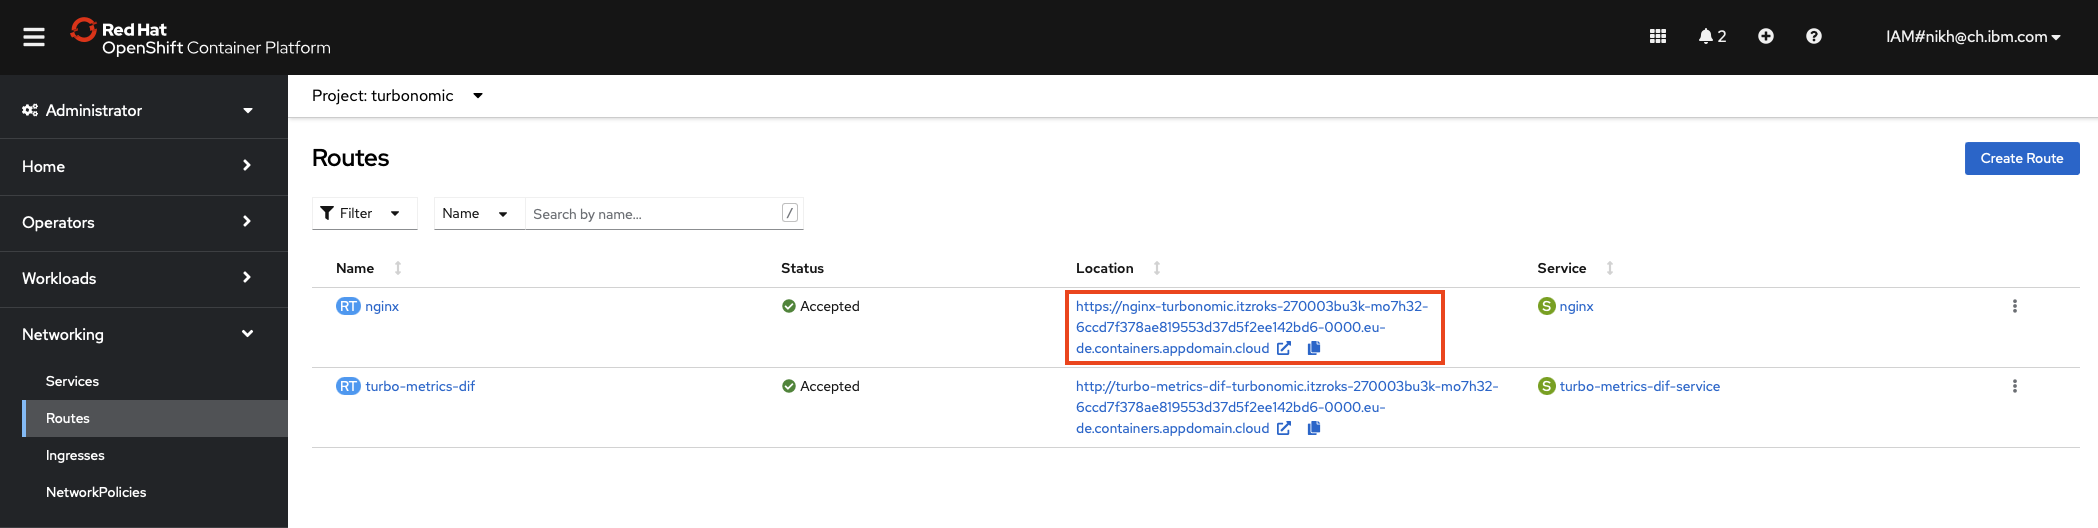2098x528 pixels.
Task: Expand the Workloads navigation section
Action: pos(138,278)
